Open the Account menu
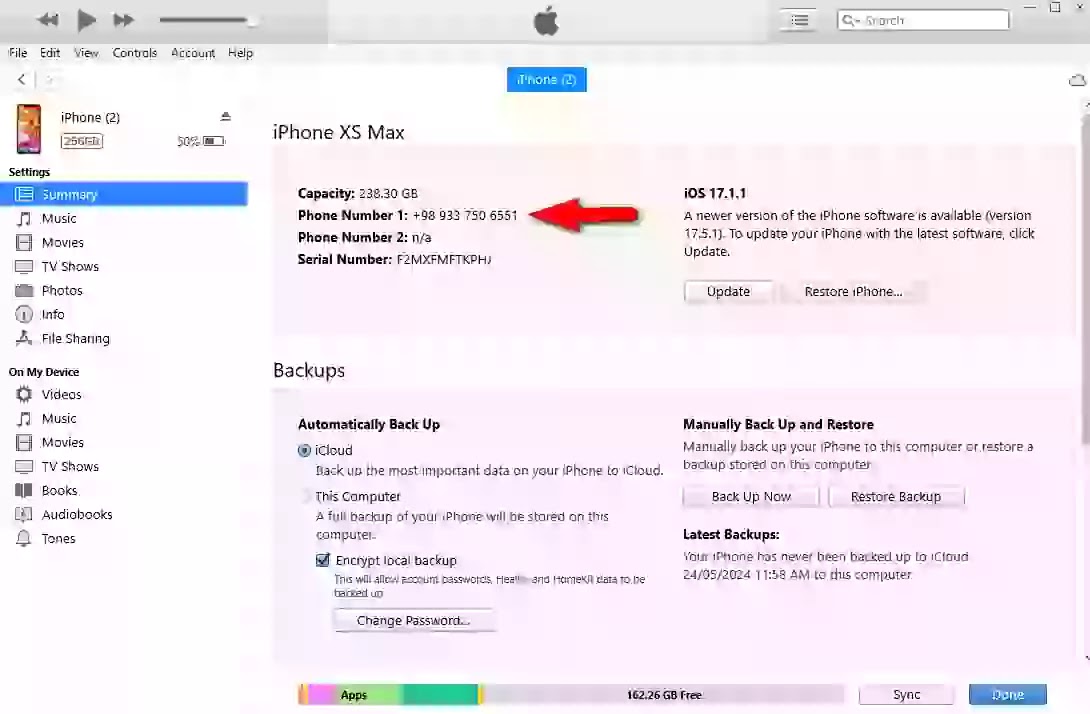 pos(193,53)
